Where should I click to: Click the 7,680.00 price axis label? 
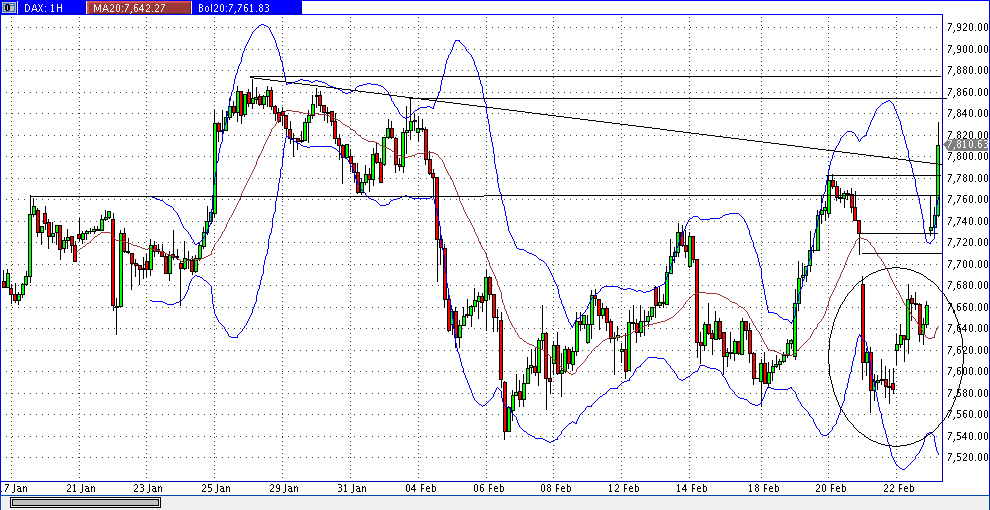click(x=966, y=285)
